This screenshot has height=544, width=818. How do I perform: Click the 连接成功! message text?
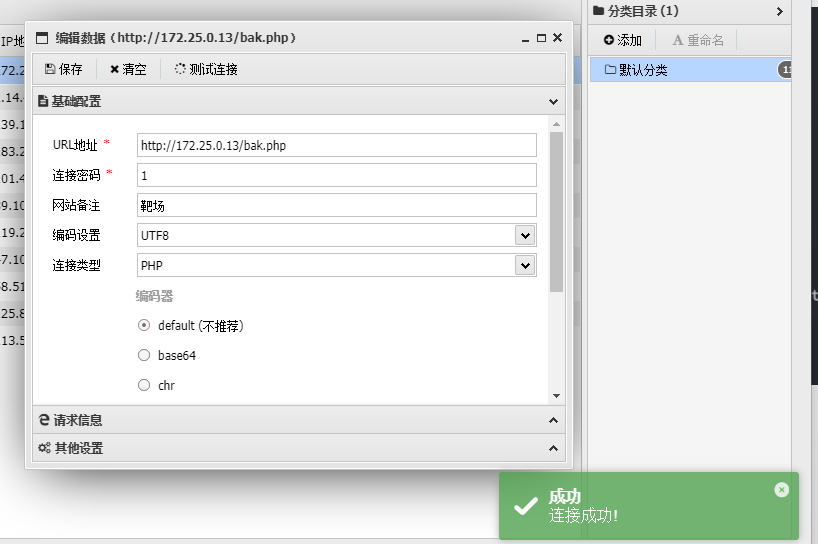coord(583,515)
